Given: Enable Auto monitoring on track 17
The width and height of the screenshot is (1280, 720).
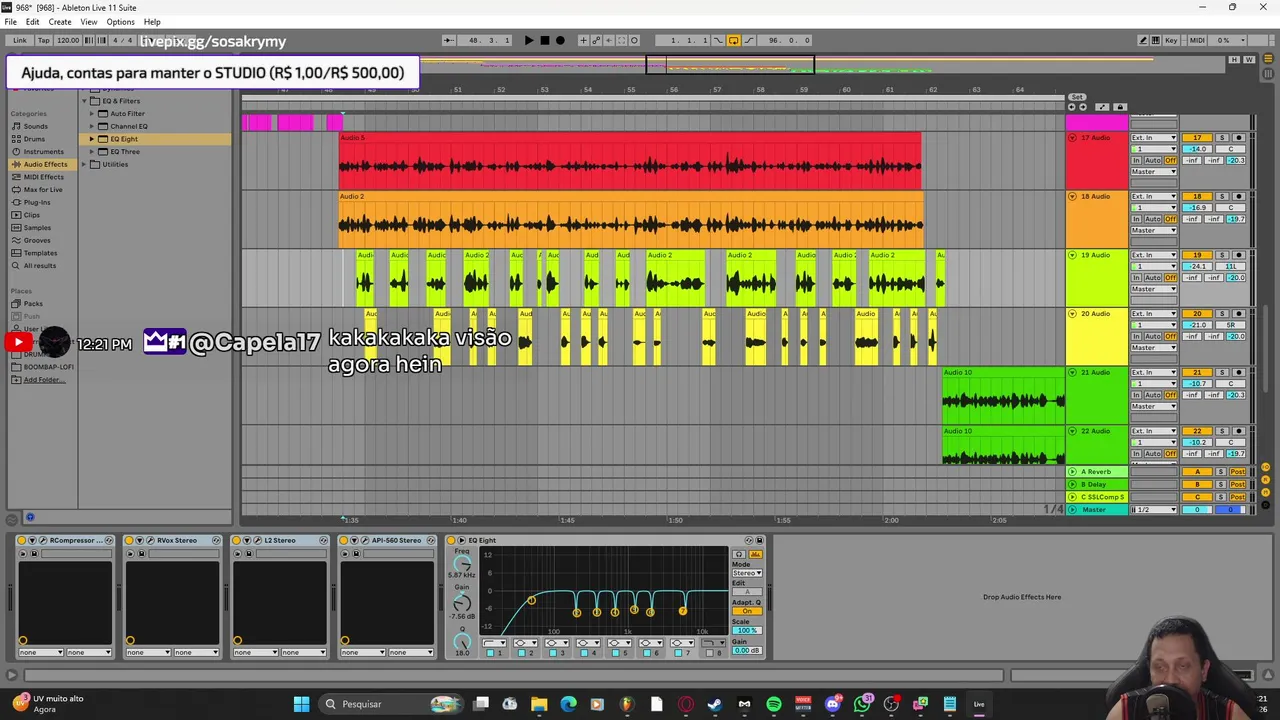Looking at the screenshot, I should coord(1153,160).
